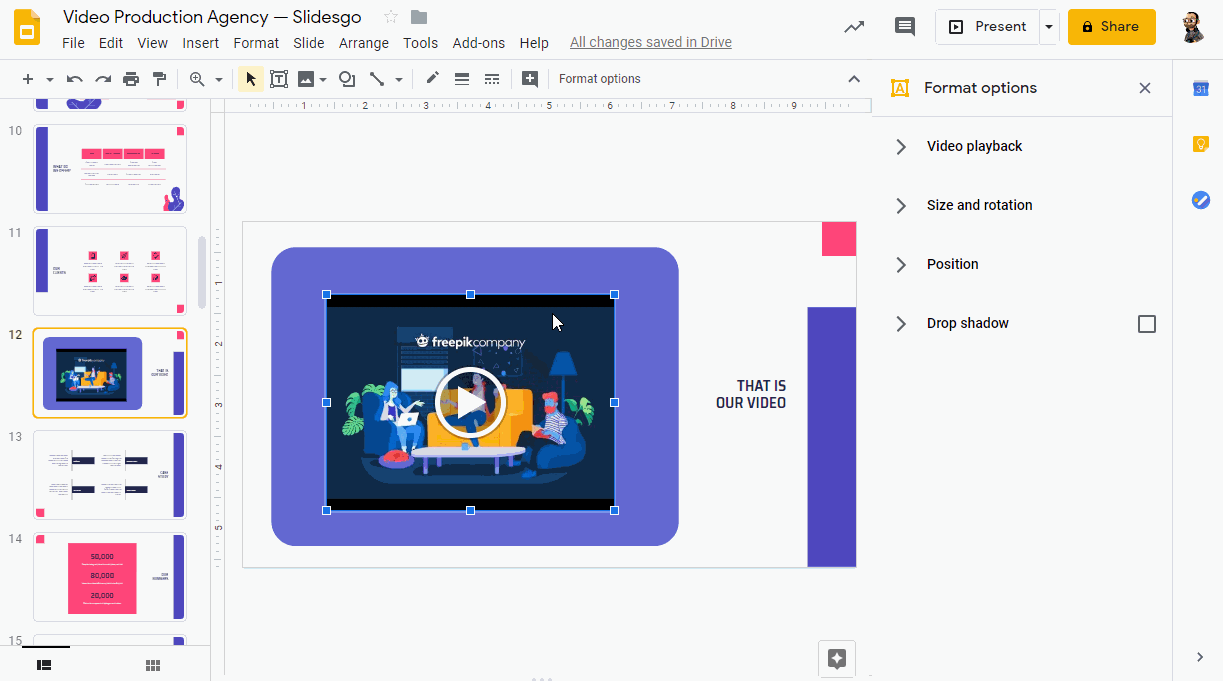This screenshot has width=1223, height=681.
Task: Select the line tool
Action: tap(377, 79)
